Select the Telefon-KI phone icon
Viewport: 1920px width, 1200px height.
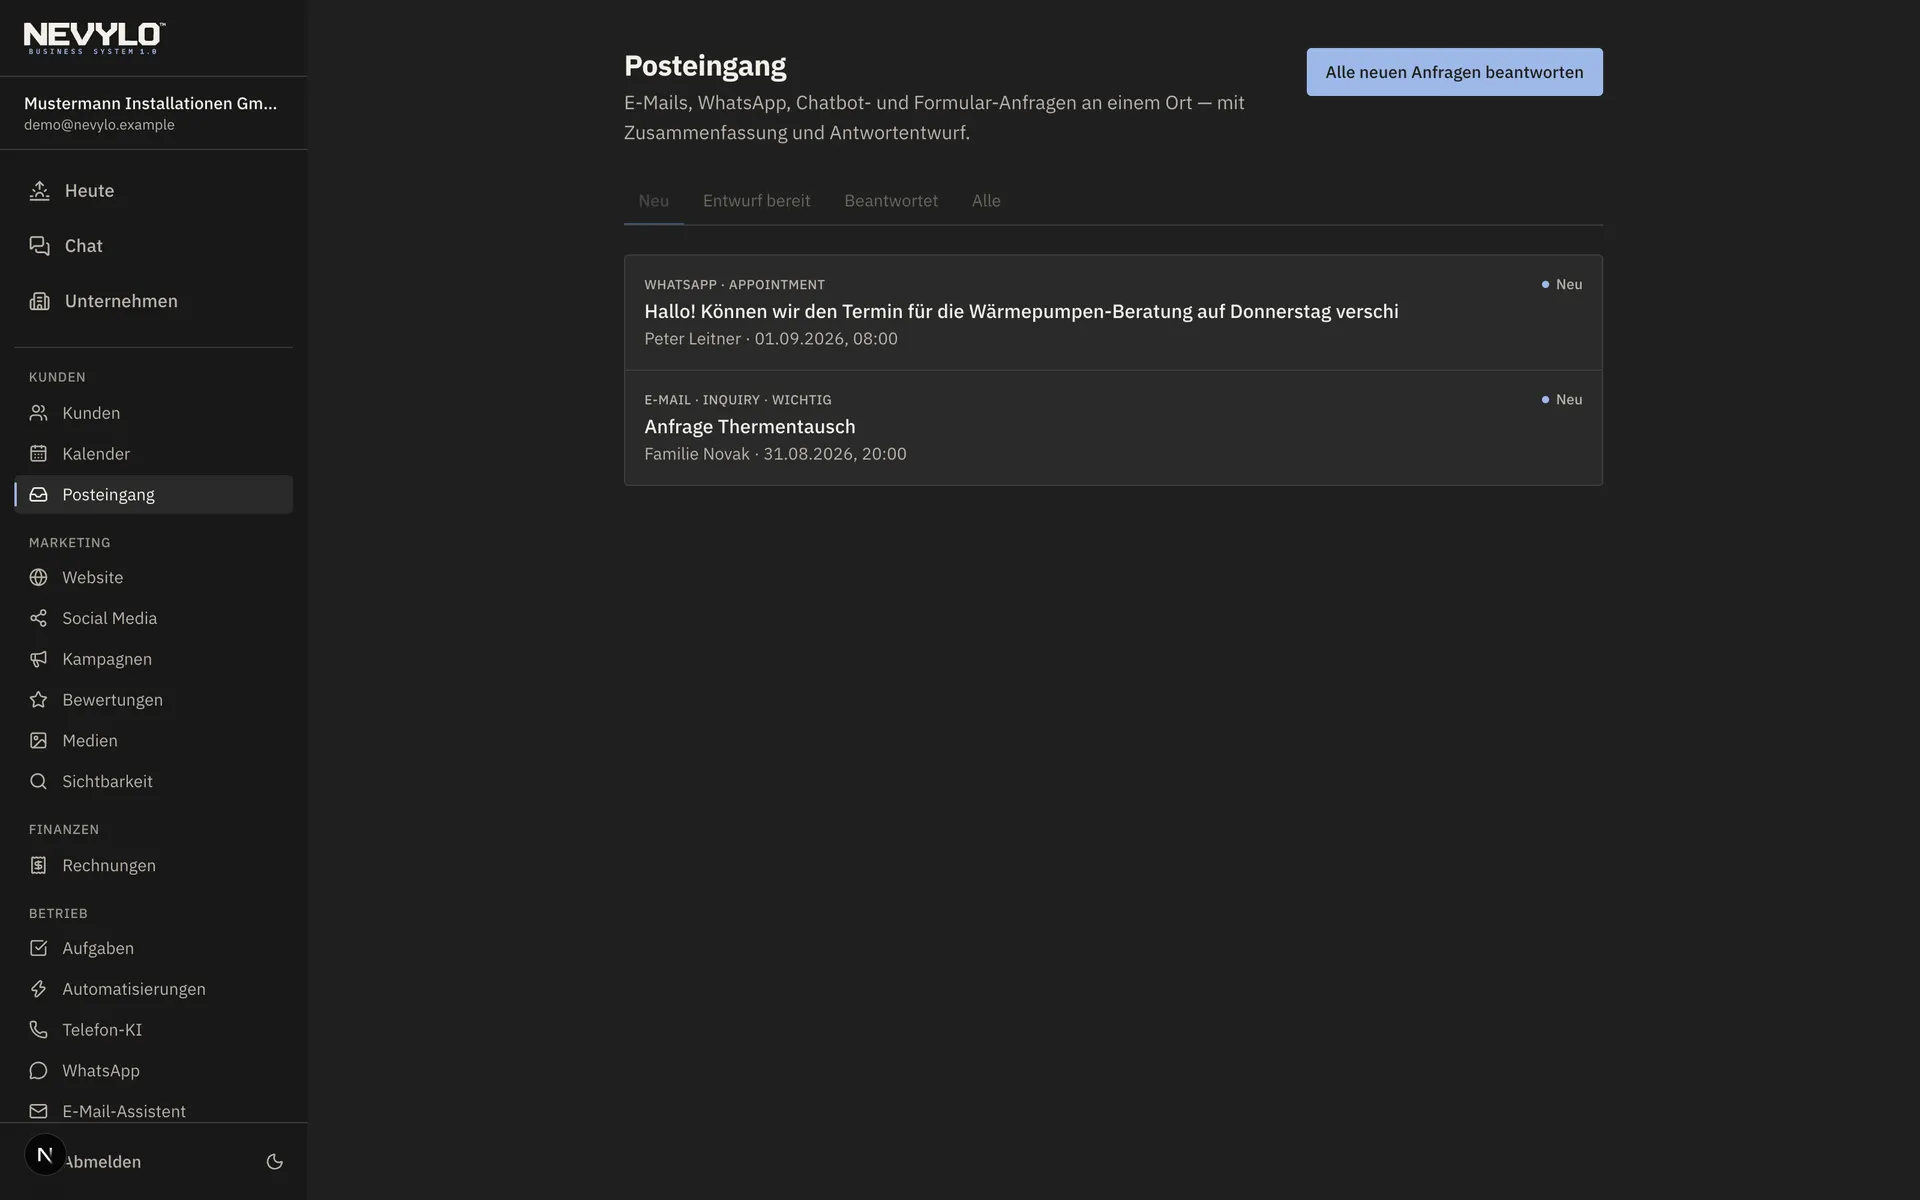point(38,1030)
